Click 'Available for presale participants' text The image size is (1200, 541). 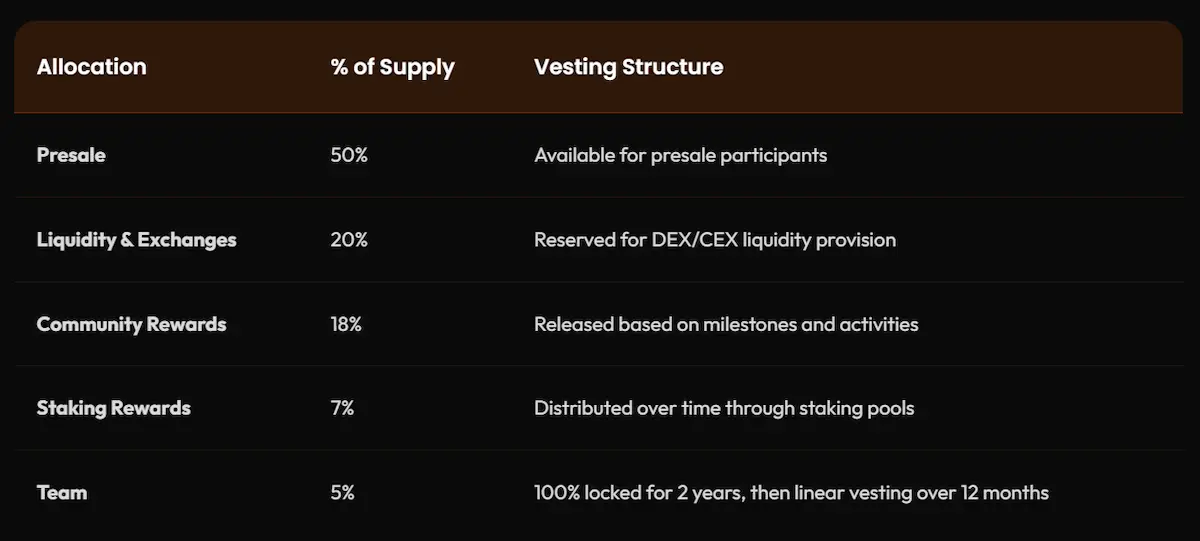pyautogui.click(x=680, y=155)
